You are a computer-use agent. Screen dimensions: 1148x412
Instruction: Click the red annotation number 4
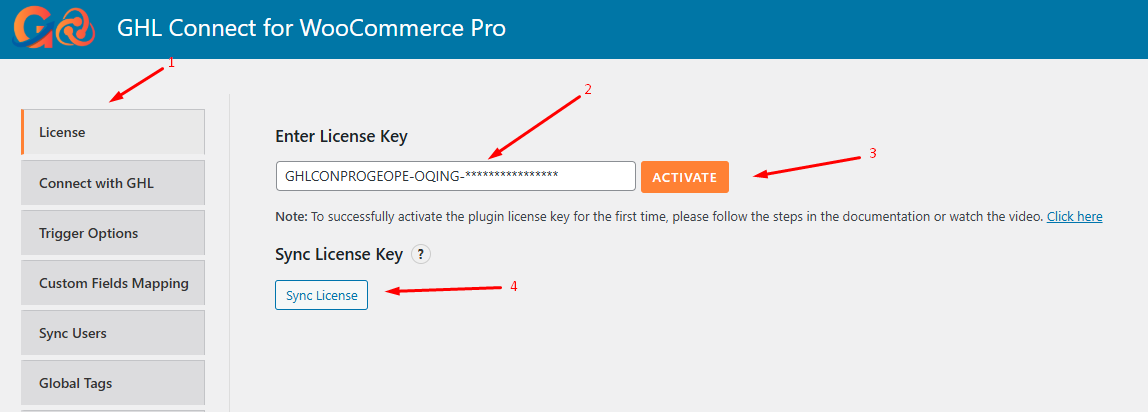click(514, 286)
